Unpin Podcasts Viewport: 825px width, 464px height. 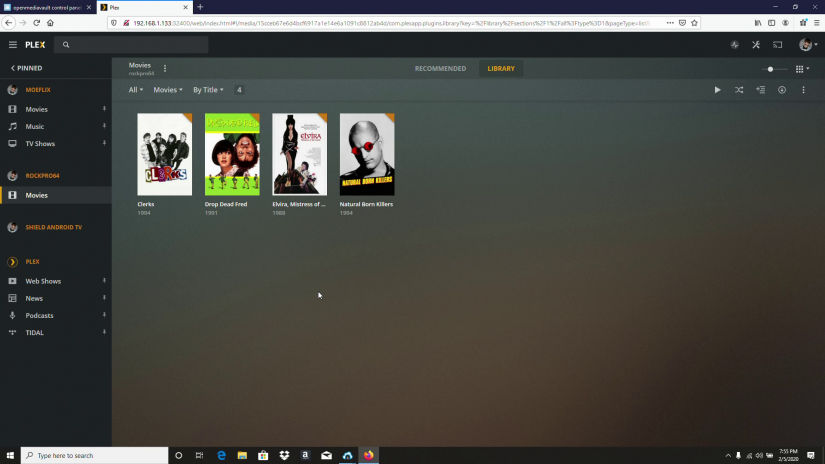104,315
